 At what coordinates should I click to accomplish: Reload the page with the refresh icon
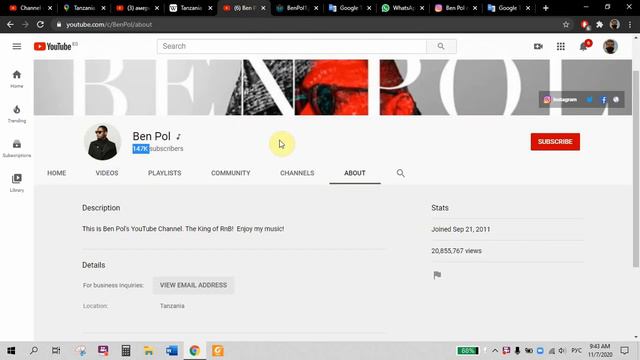tap(40, 24)
